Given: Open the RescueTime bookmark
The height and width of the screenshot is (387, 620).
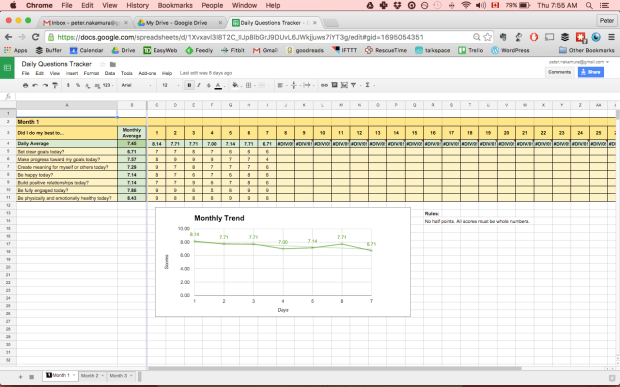Looking at the screenshot, I should point(386,50).
